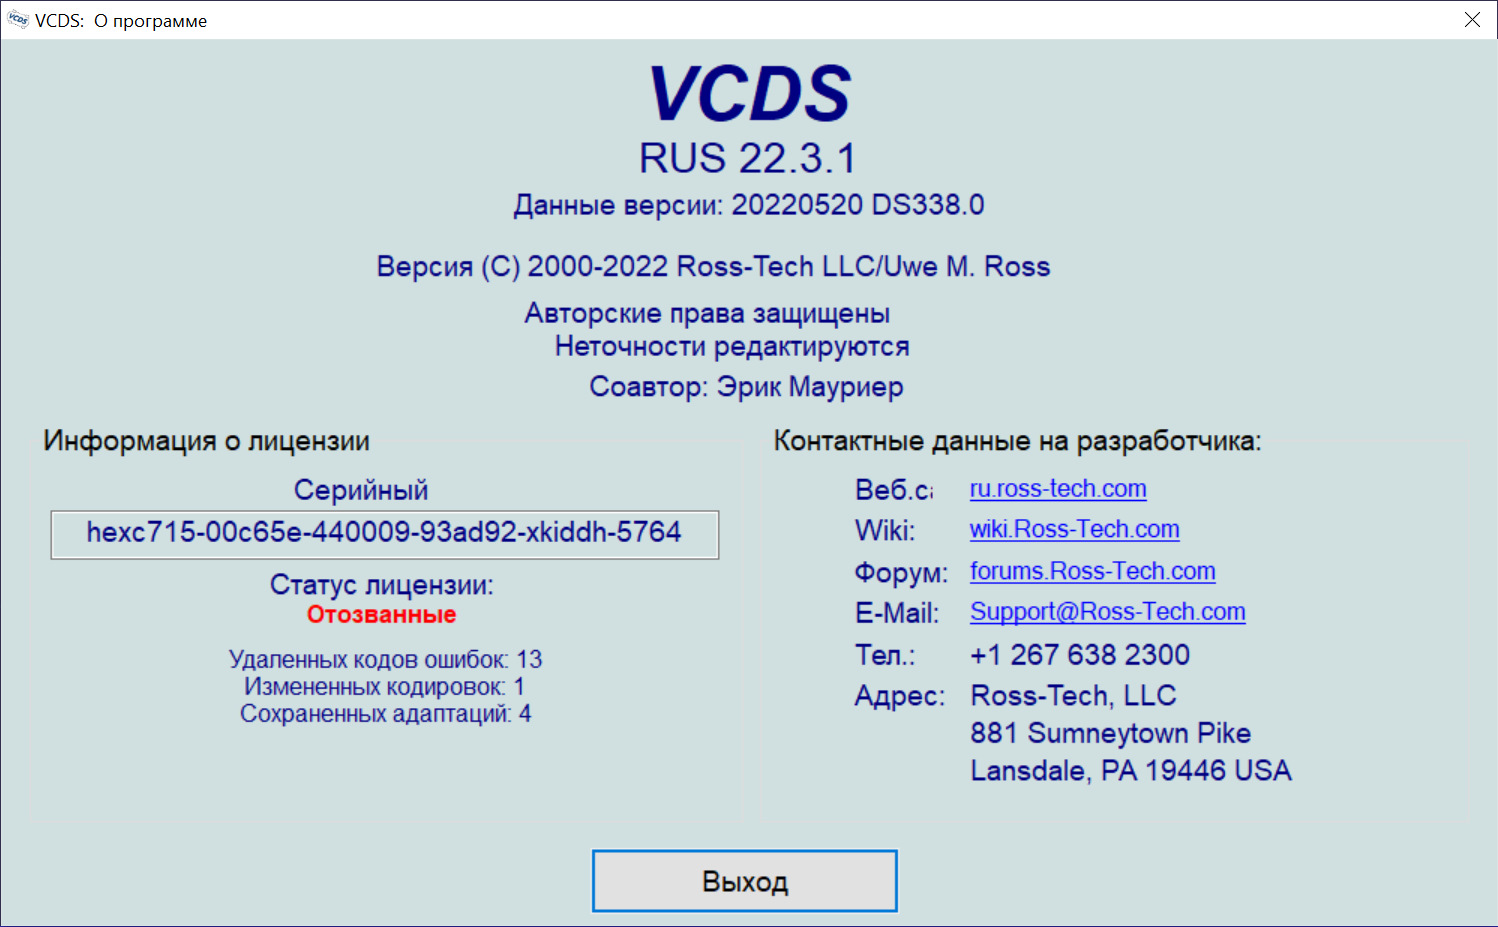
Task: Click the Соавтор: Эрик Мауриер text
Action: pyautogui.click(x=746, y=387)
